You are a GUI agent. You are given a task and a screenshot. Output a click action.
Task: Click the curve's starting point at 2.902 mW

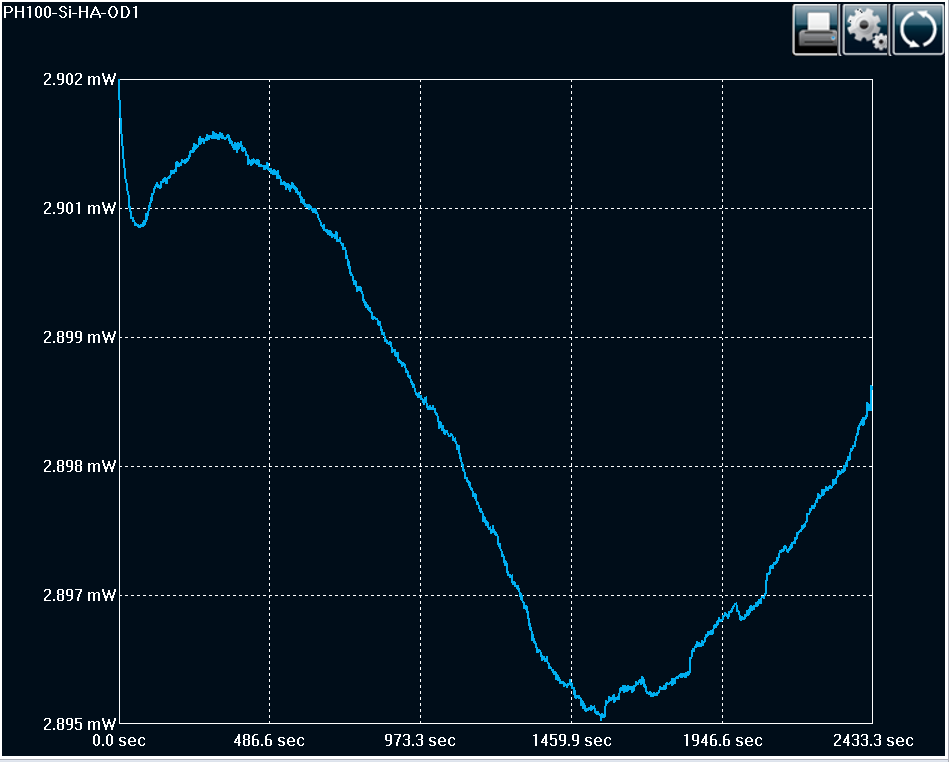pos(120,82)
